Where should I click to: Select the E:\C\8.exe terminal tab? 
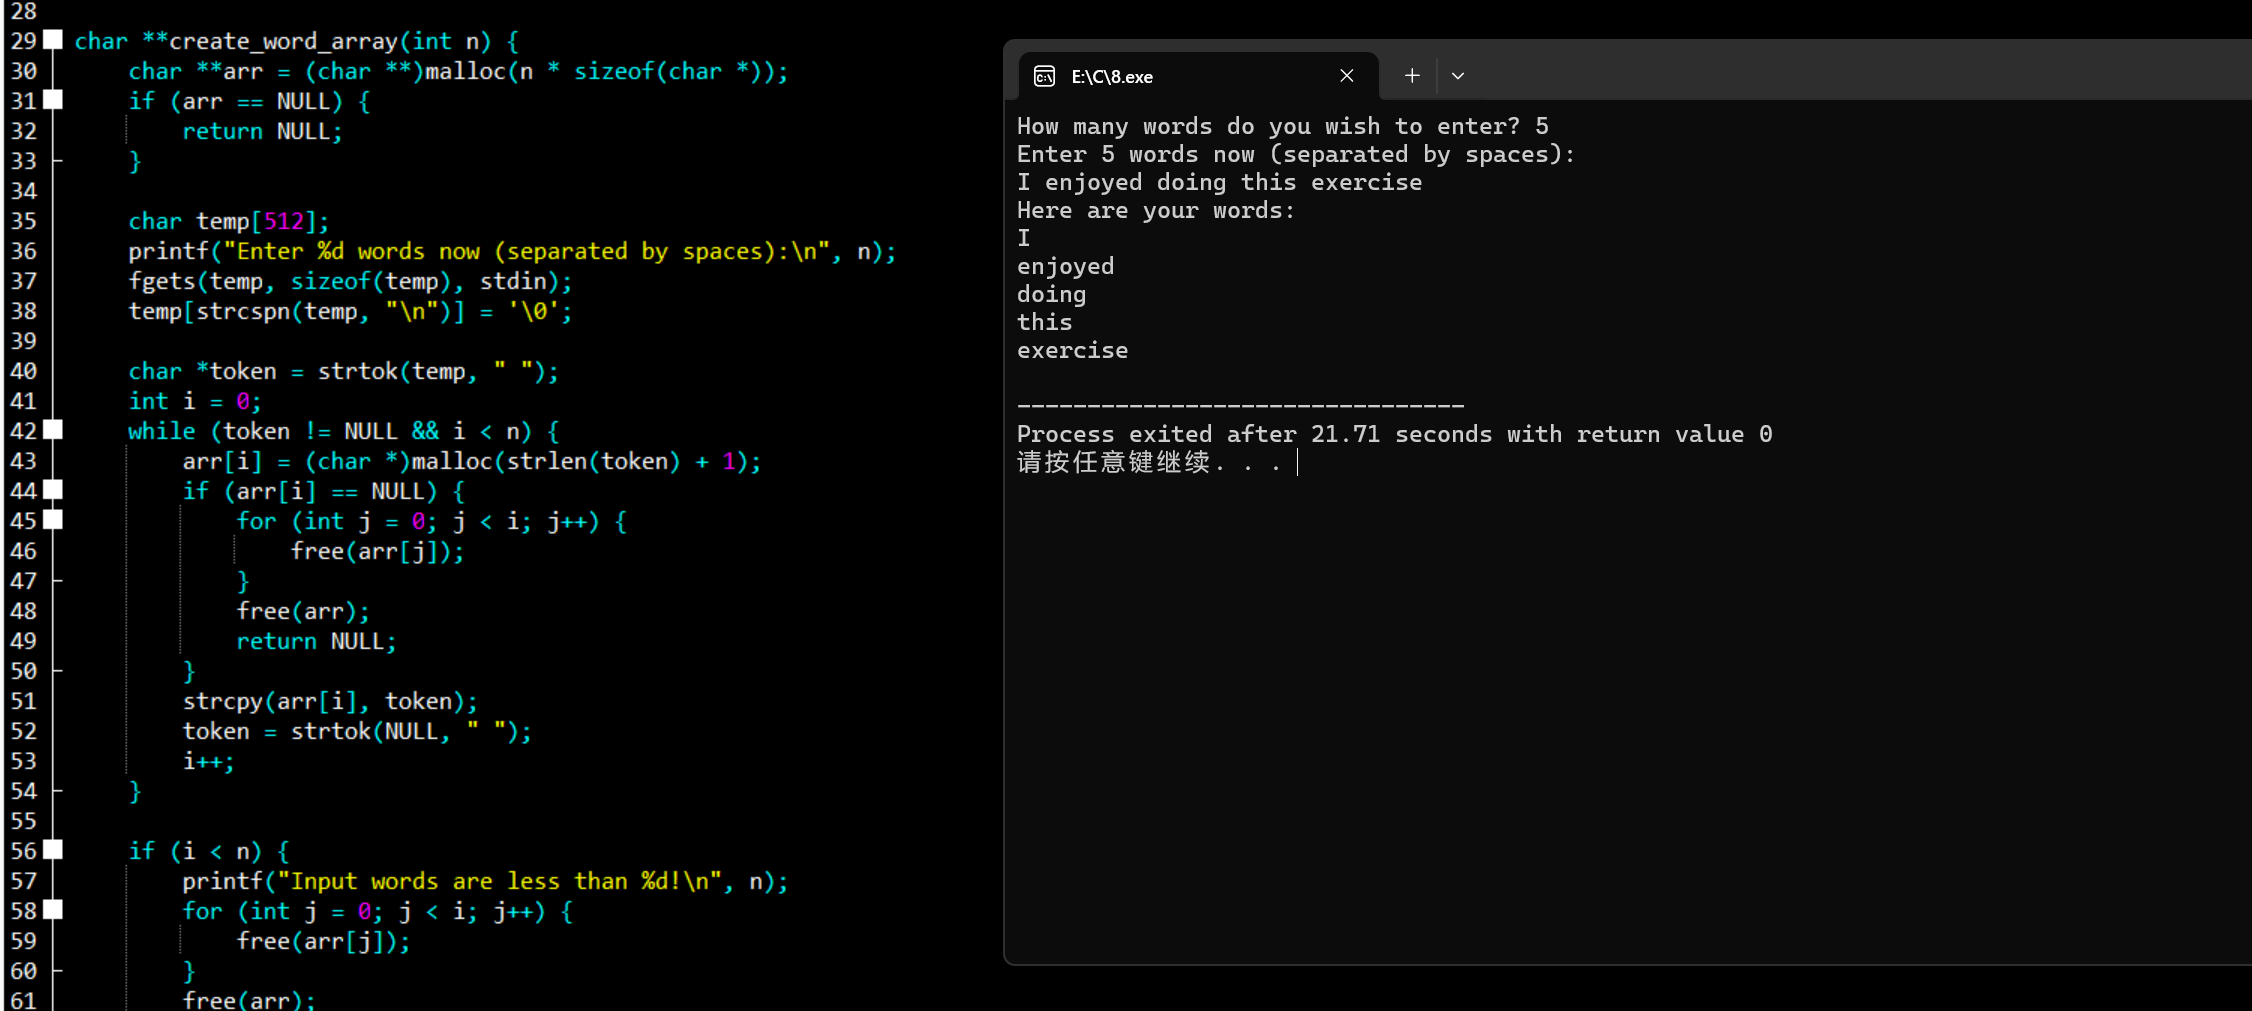click(x=1198, y=76)
